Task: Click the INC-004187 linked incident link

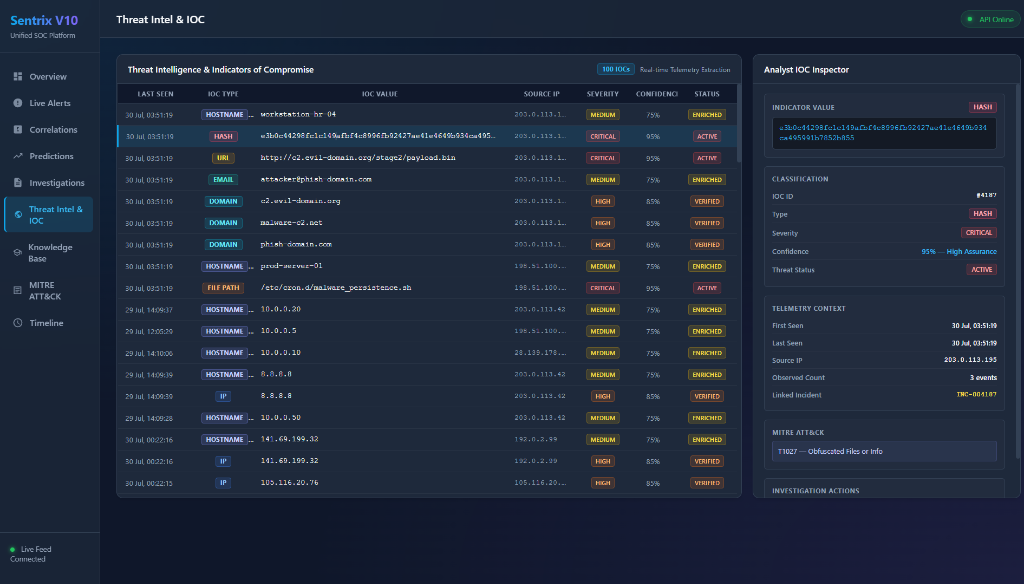Action: 976,395
